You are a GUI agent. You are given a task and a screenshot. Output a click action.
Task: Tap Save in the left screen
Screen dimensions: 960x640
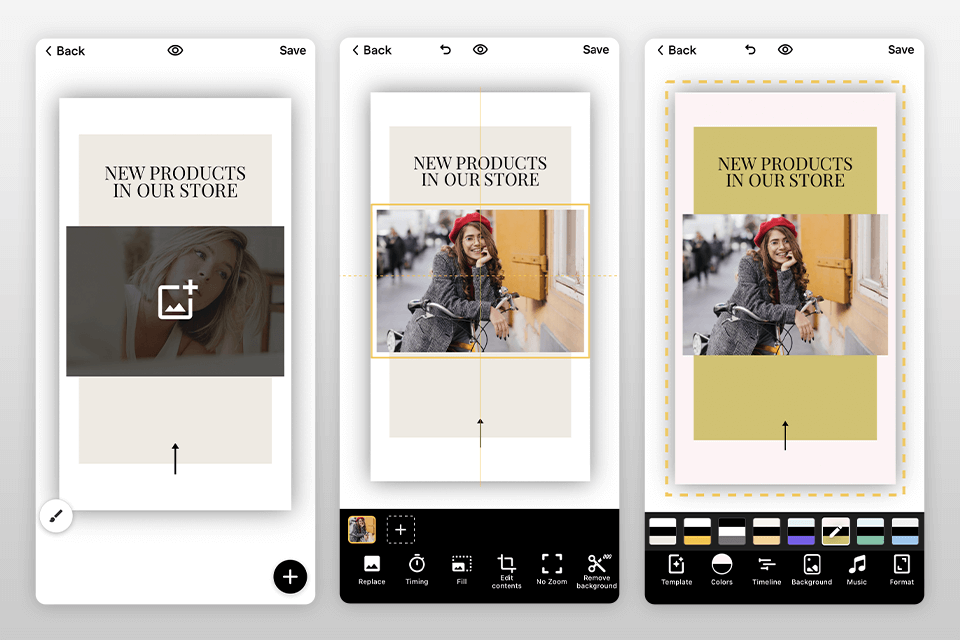[x=293, y=51]
